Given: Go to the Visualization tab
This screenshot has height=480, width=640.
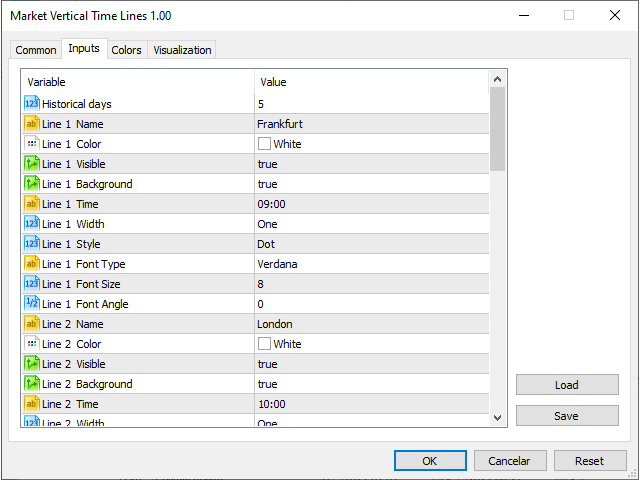Looking at the screenshot, I should (182, 50).
